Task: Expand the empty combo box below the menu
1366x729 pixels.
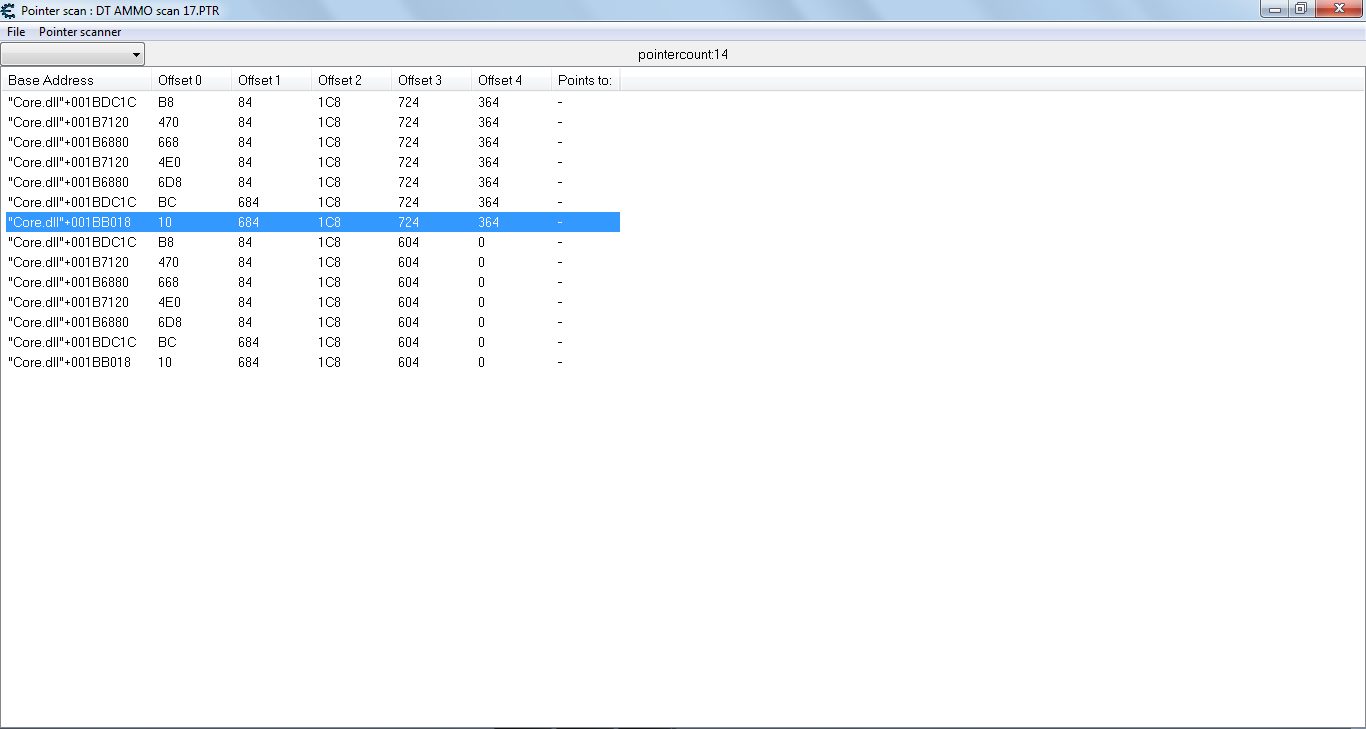Action: (x=73, y=54)
